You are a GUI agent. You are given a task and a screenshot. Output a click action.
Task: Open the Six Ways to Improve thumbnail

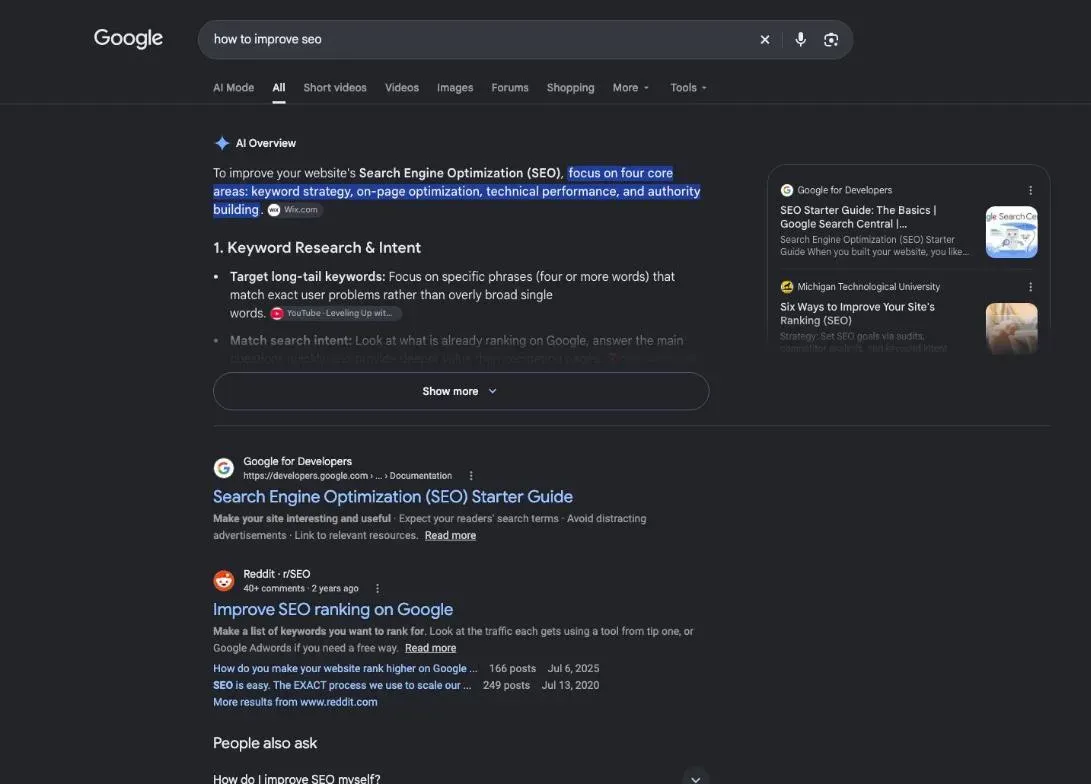click(x=1011, y=328)
